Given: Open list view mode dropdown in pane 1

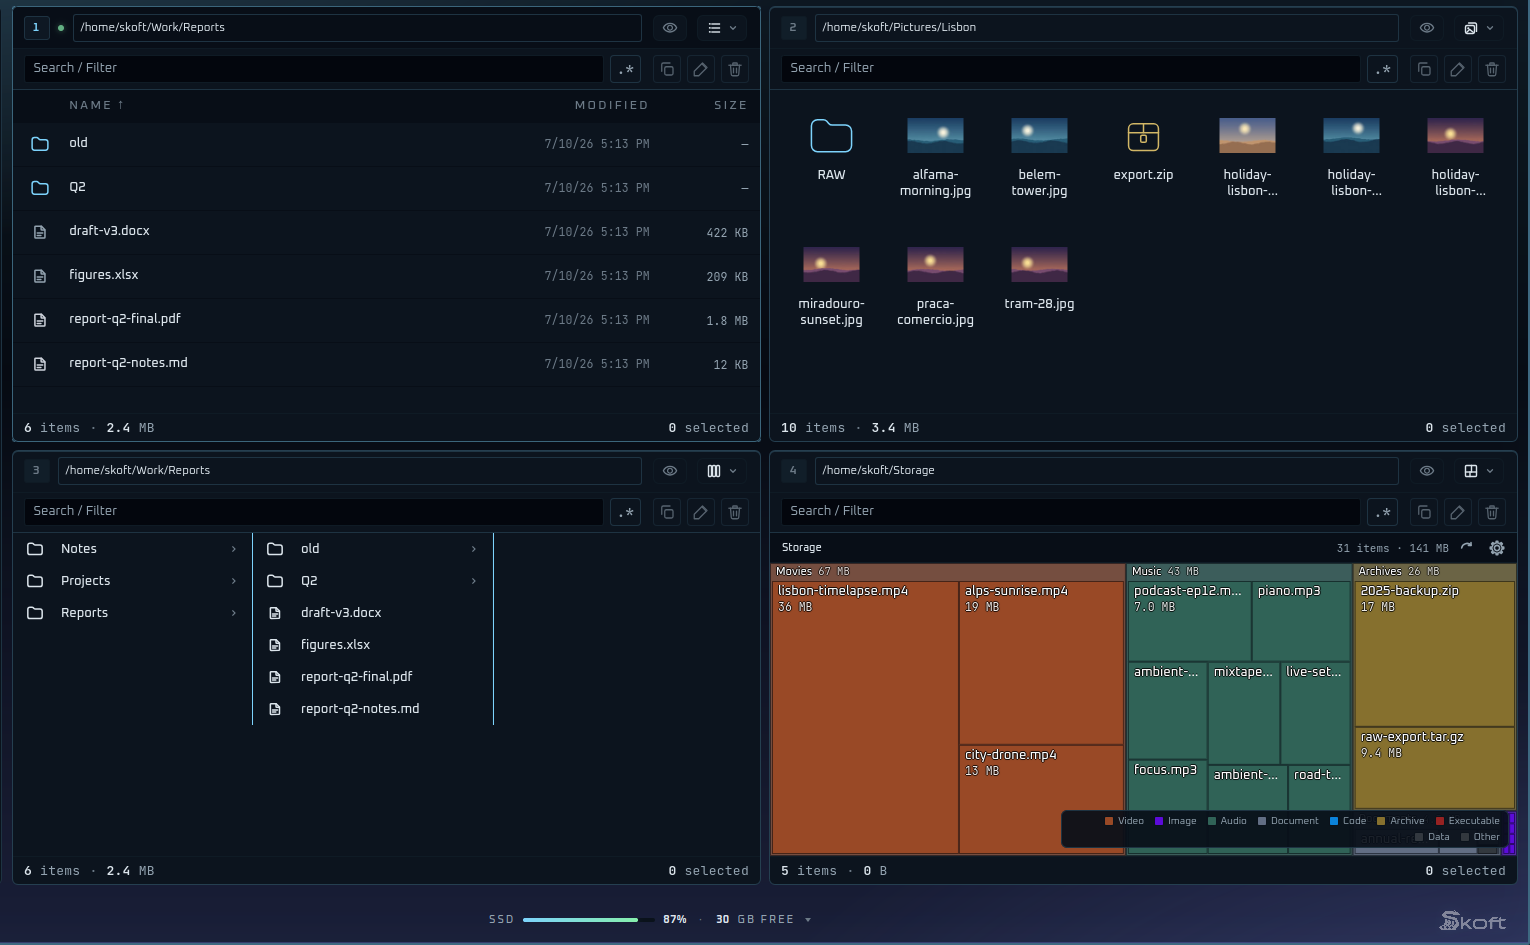Looking at the screenshot, I should (722, 28).
